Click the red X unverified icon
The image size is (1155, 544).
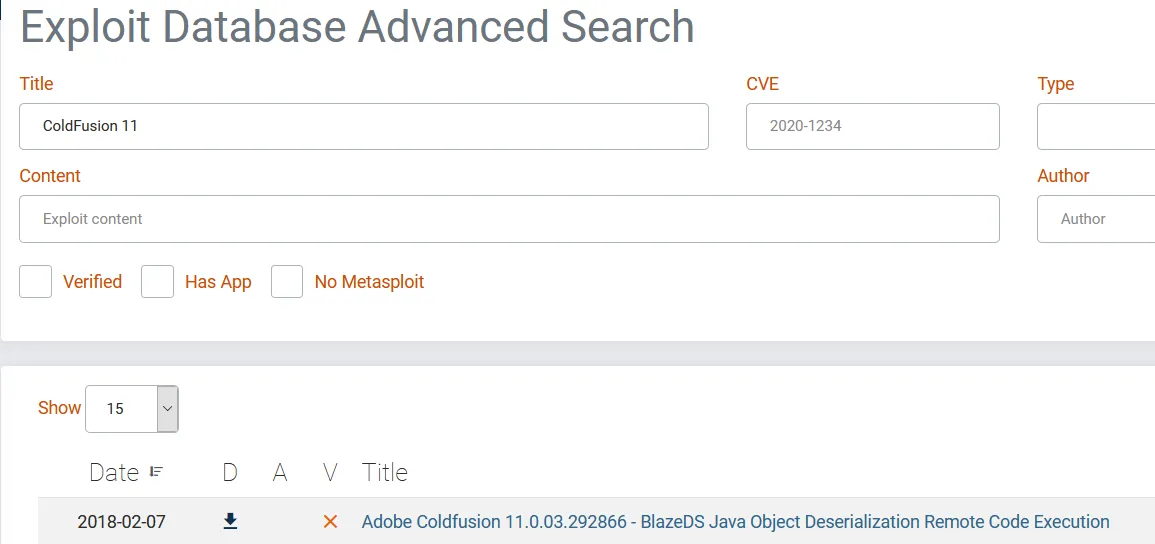click(330, 521)
